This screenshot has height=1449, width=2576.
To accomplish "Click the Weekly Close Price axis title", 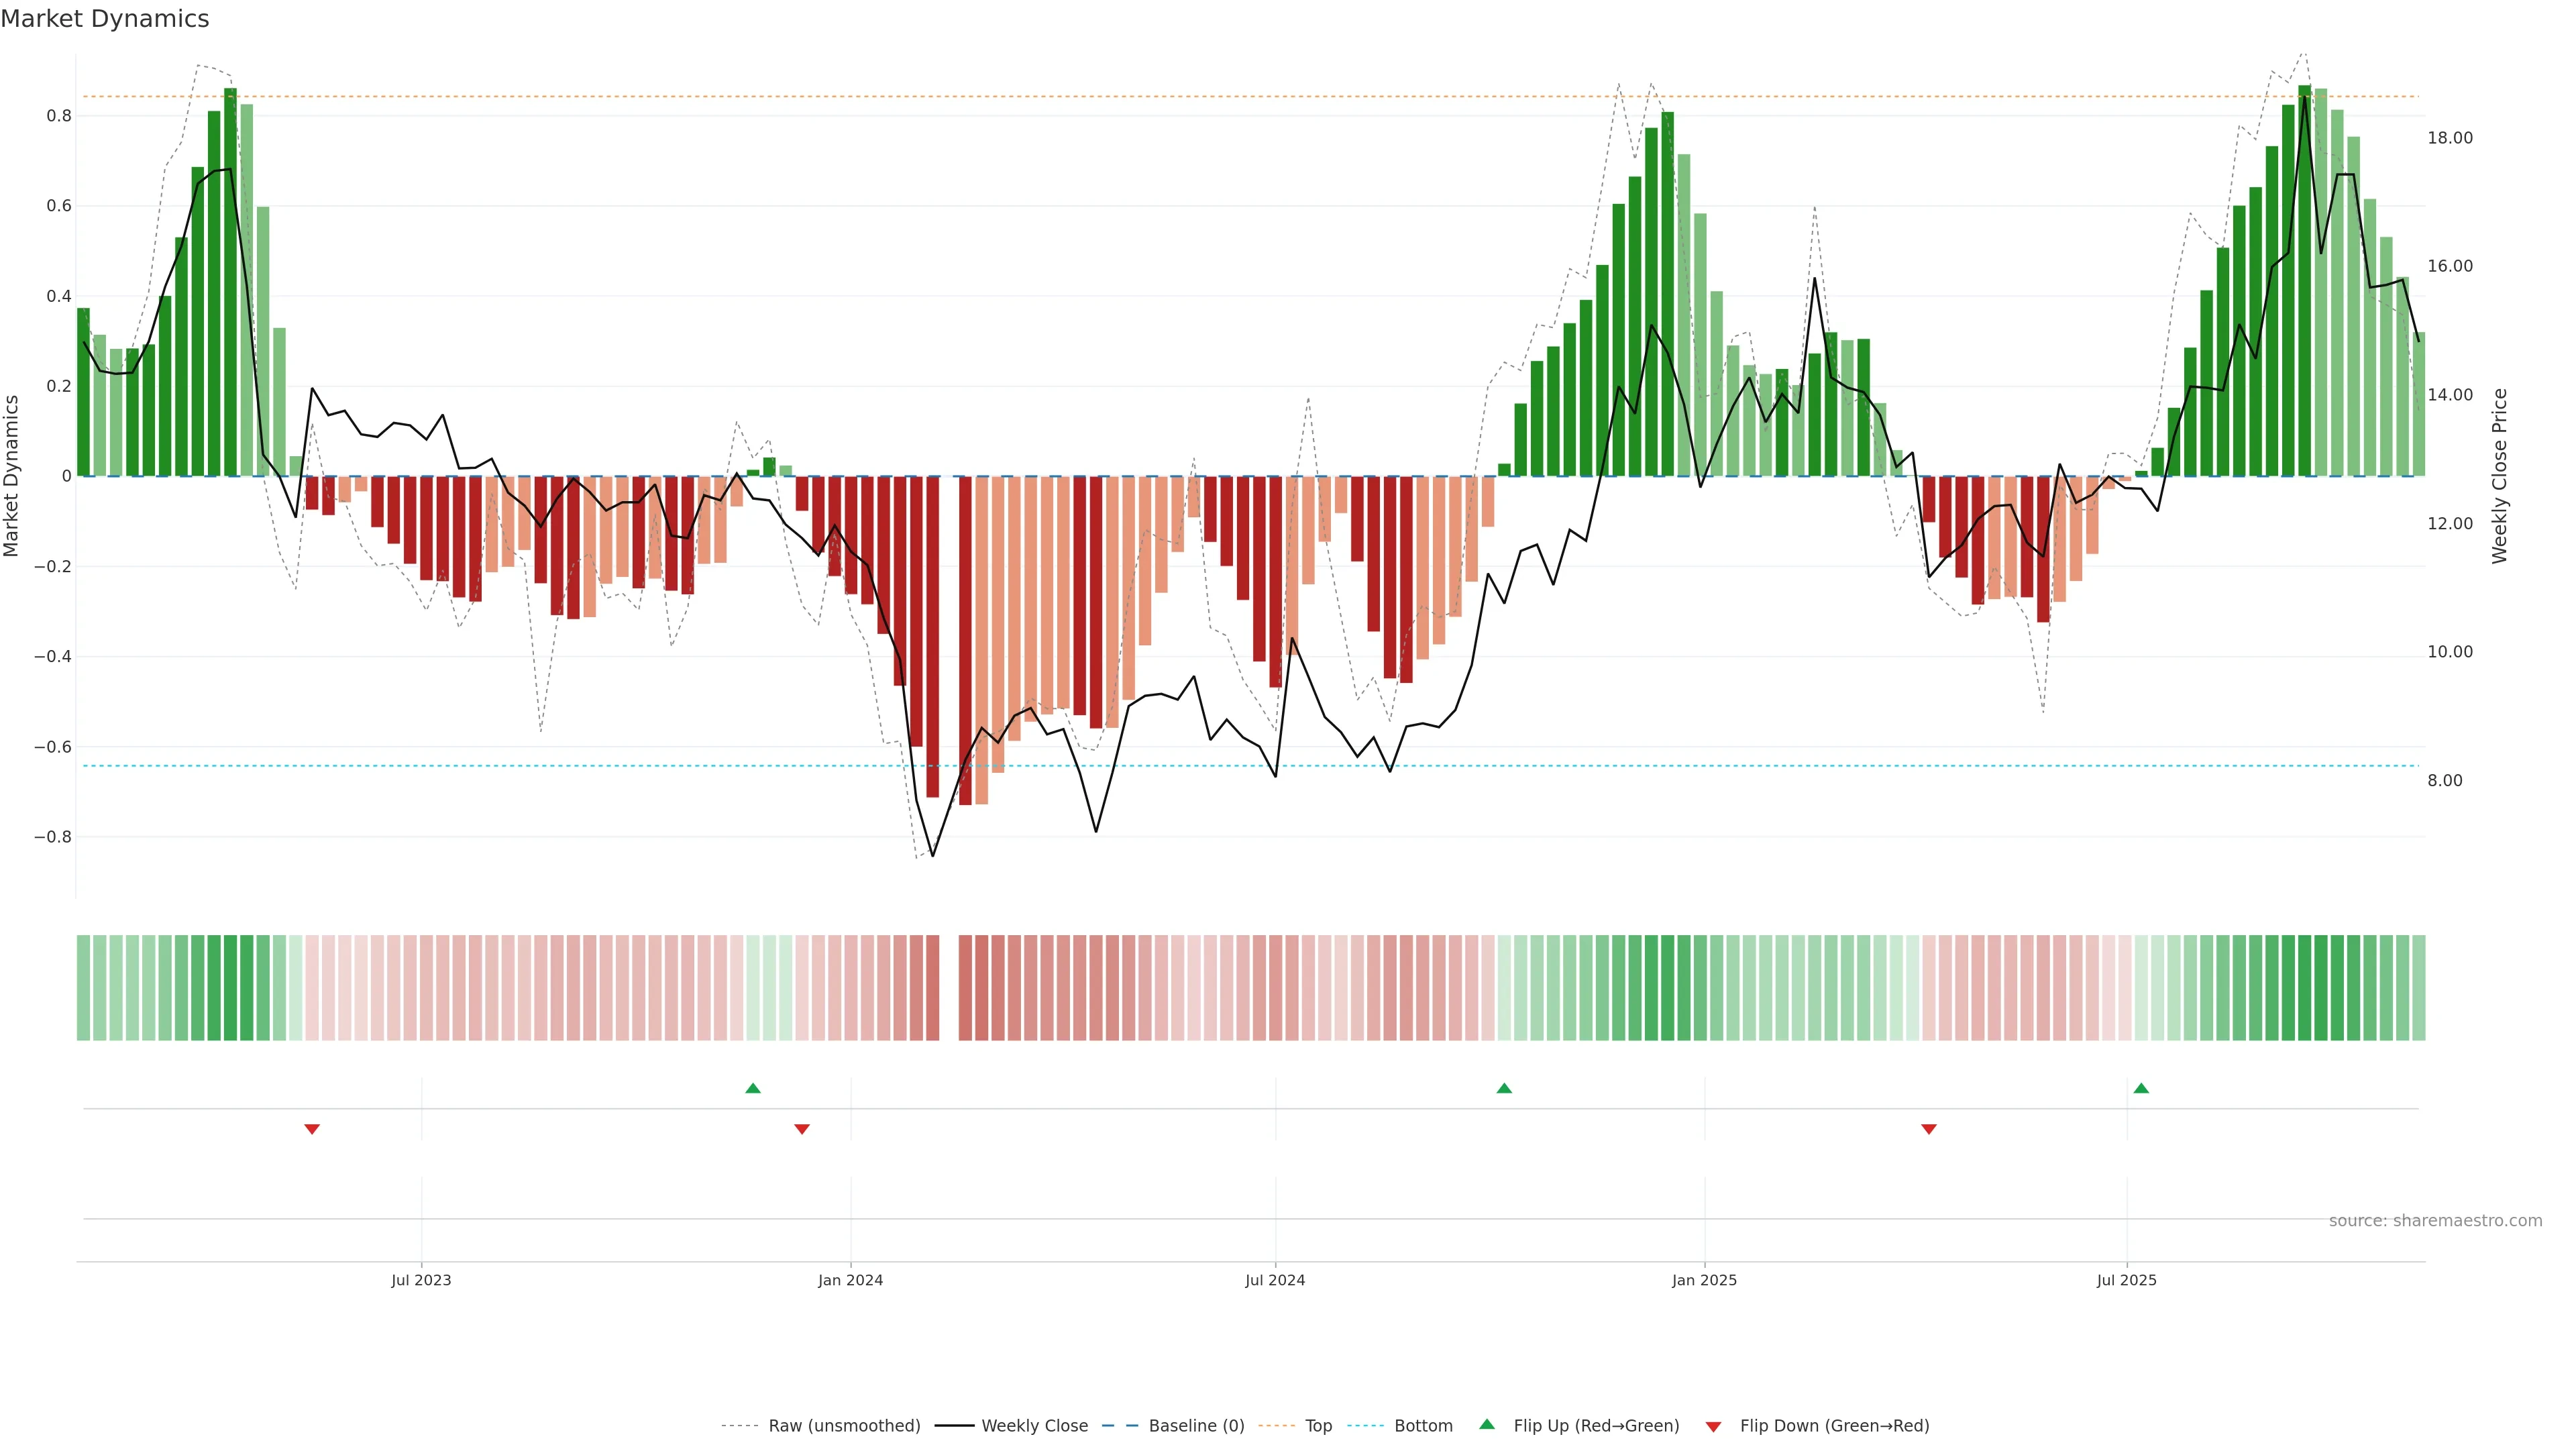I will tap(2499, 476).
